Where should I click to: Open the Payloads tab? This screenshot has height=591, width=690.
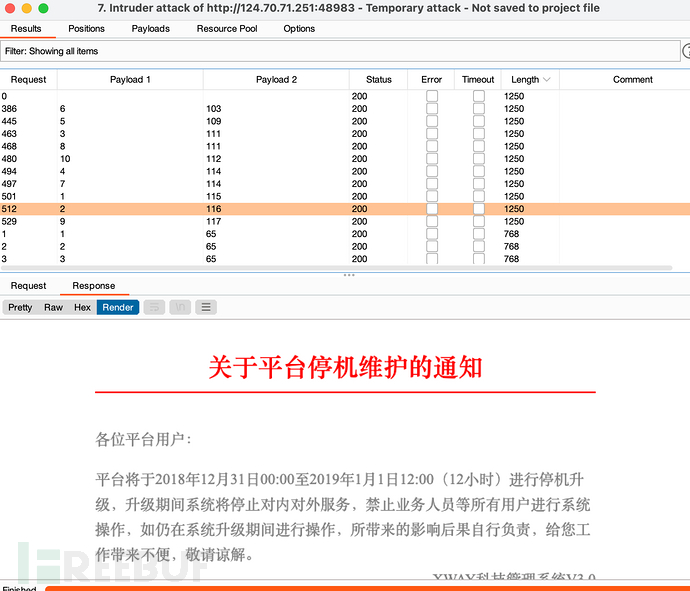point(150,29)
